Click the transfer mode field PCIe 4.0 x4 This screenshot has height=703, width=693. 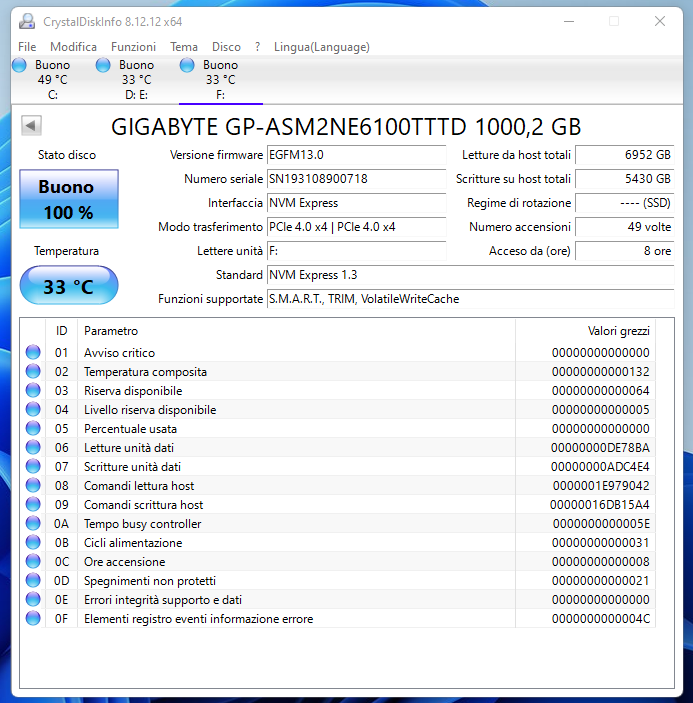coord(356,227)
